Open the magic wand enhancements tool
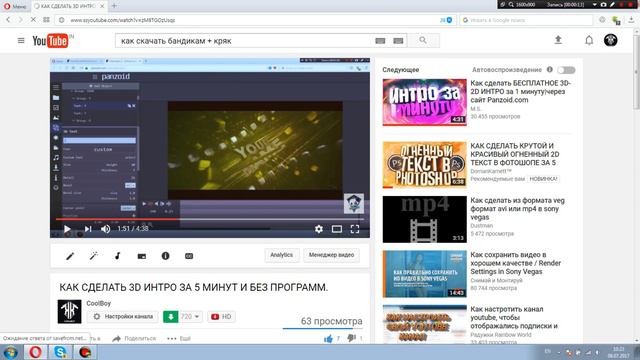This screenshot has width=640, height=360. [x=94, y=256]
